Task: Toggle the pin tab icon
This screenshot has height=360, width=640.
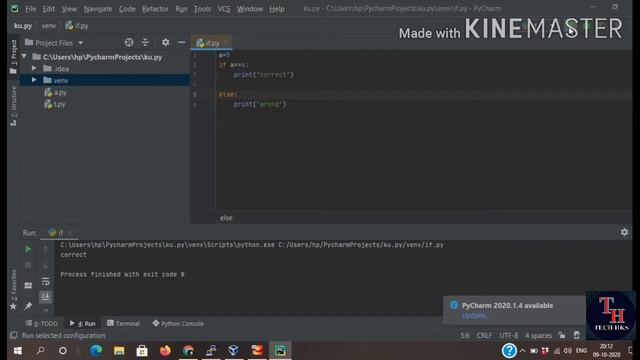Action: tap(28, 306)
